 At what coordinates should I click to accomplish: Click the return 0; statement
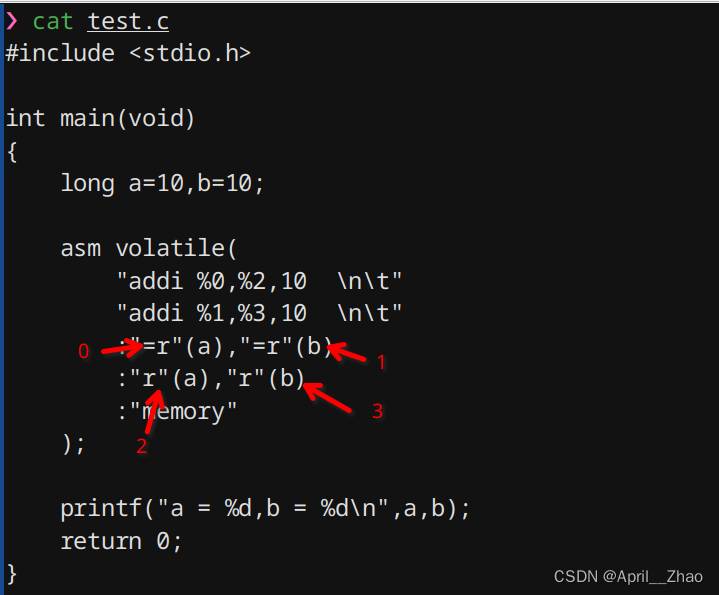(x=121, y=541)
